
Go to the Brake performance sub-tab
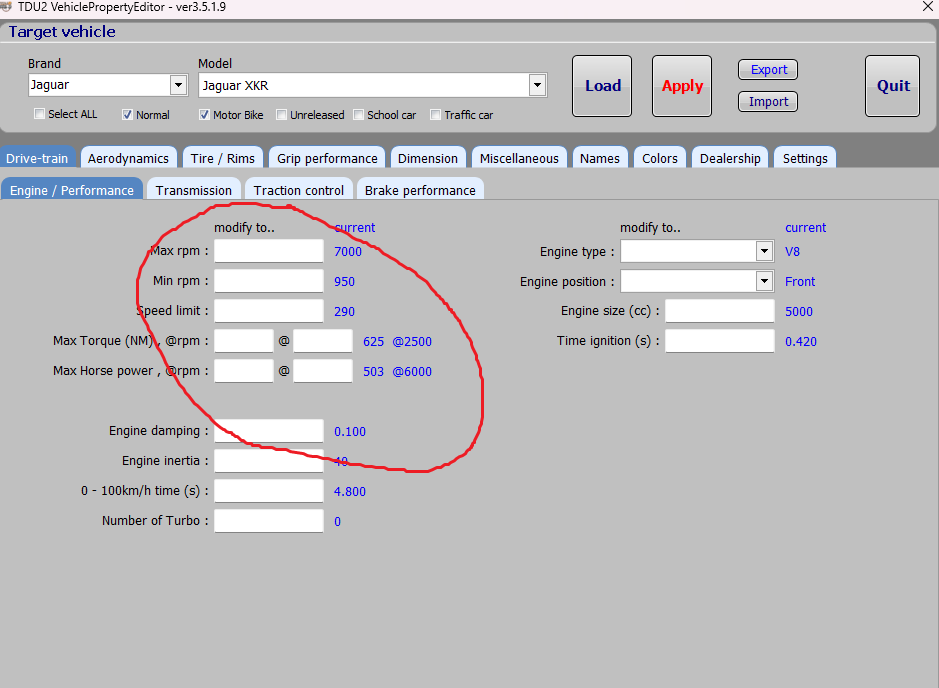pos(420,190)
